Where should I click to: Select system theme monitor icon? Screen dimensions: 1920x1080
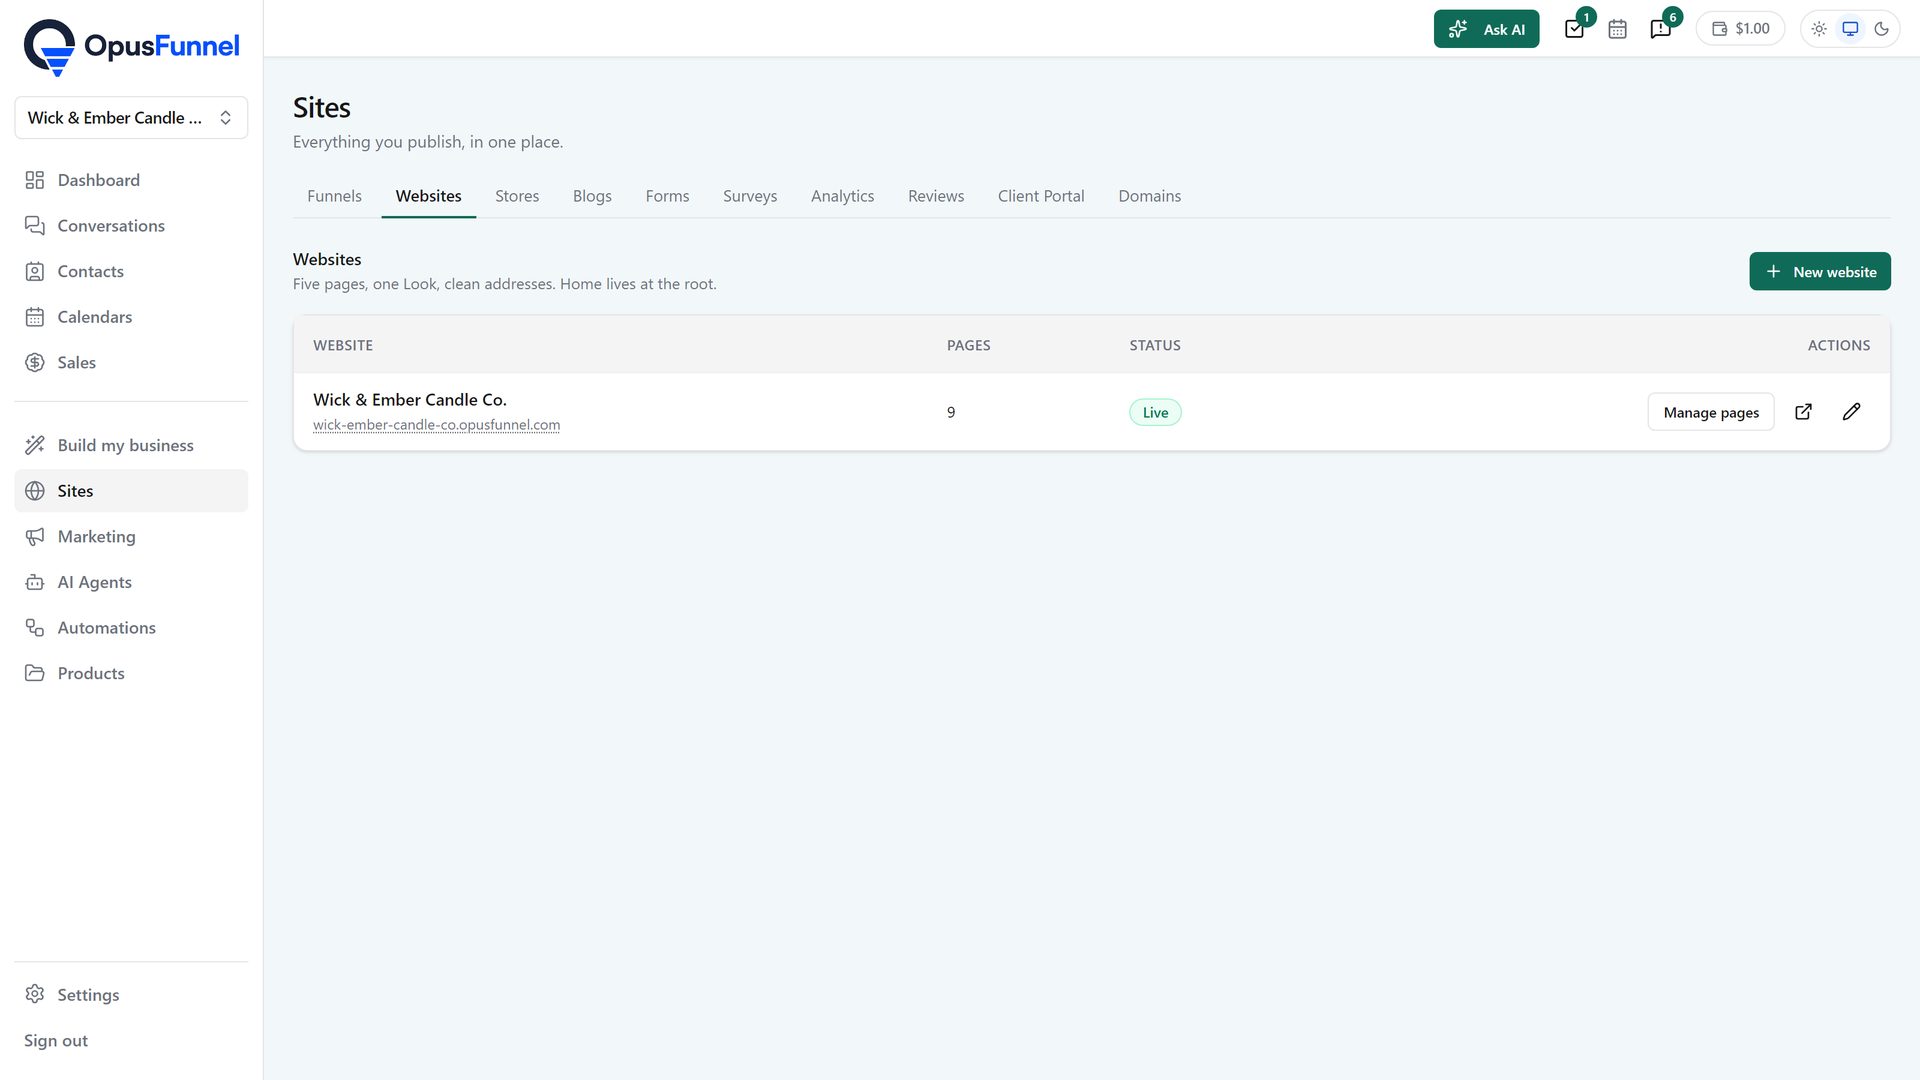[x=1850, y=29]
